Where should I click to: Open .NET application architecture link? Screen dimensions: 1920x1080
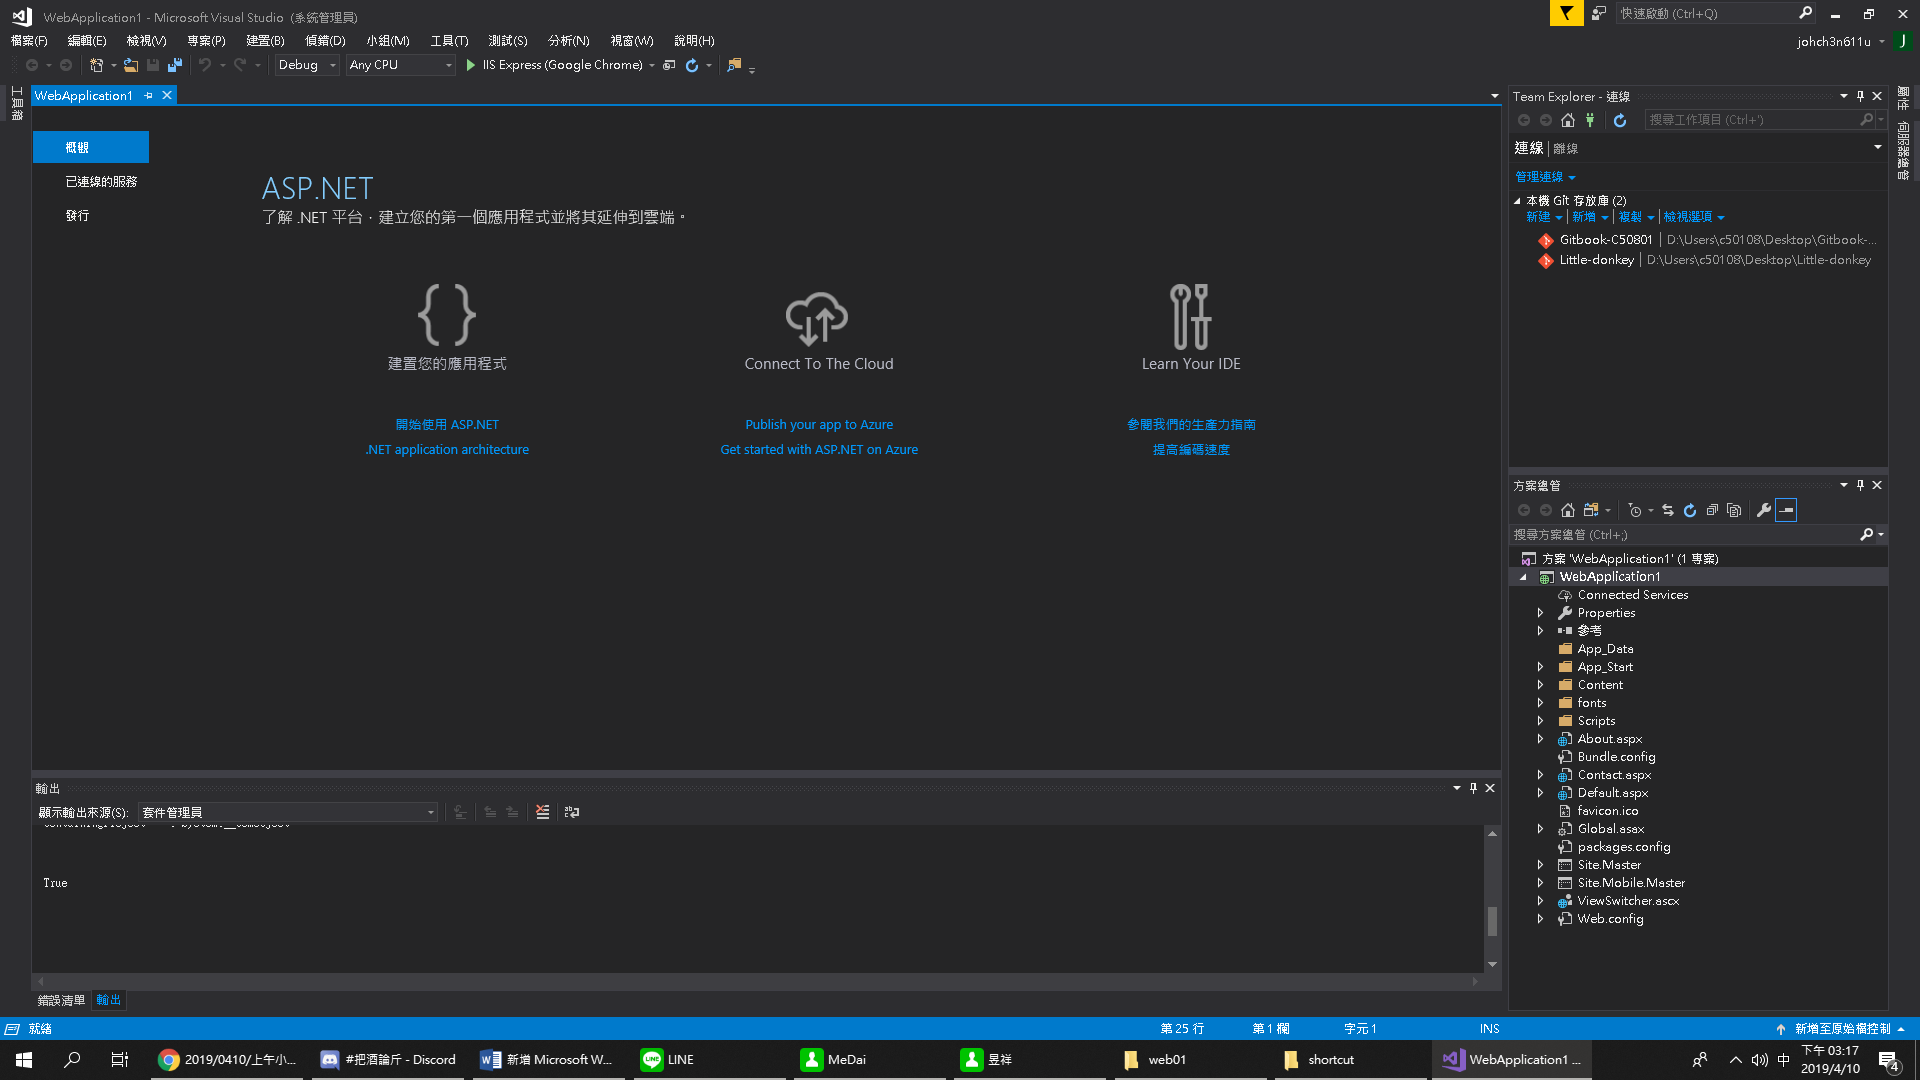point(447,450)
